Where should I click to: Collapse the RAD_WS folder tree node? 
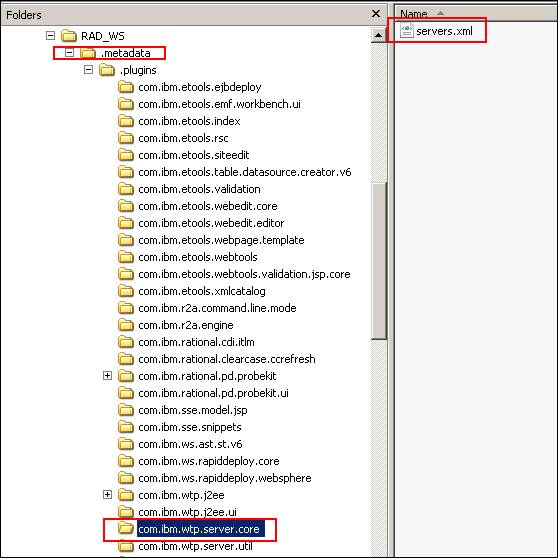click(x=51, y=36)
